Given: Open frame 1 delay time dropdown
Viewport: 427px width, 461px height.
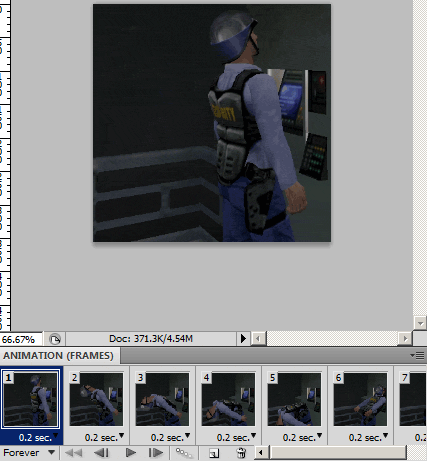Looking at the screenshot, I should (x=38, y=437).
